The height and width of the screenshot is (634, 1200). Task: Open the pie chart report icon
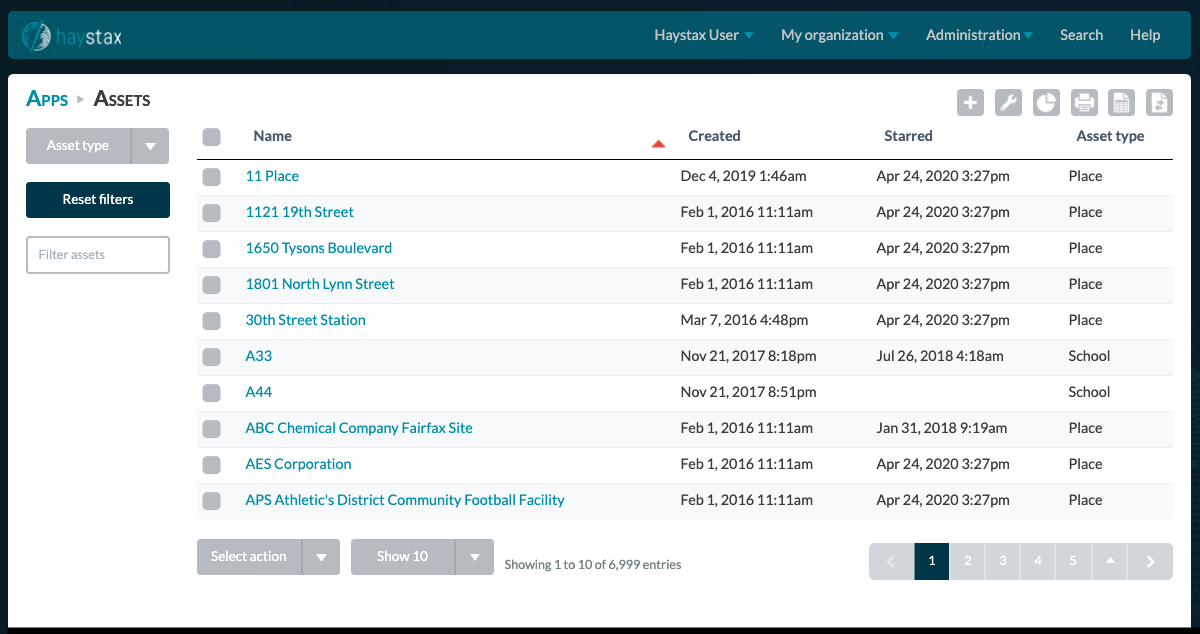coord(1046,102)
